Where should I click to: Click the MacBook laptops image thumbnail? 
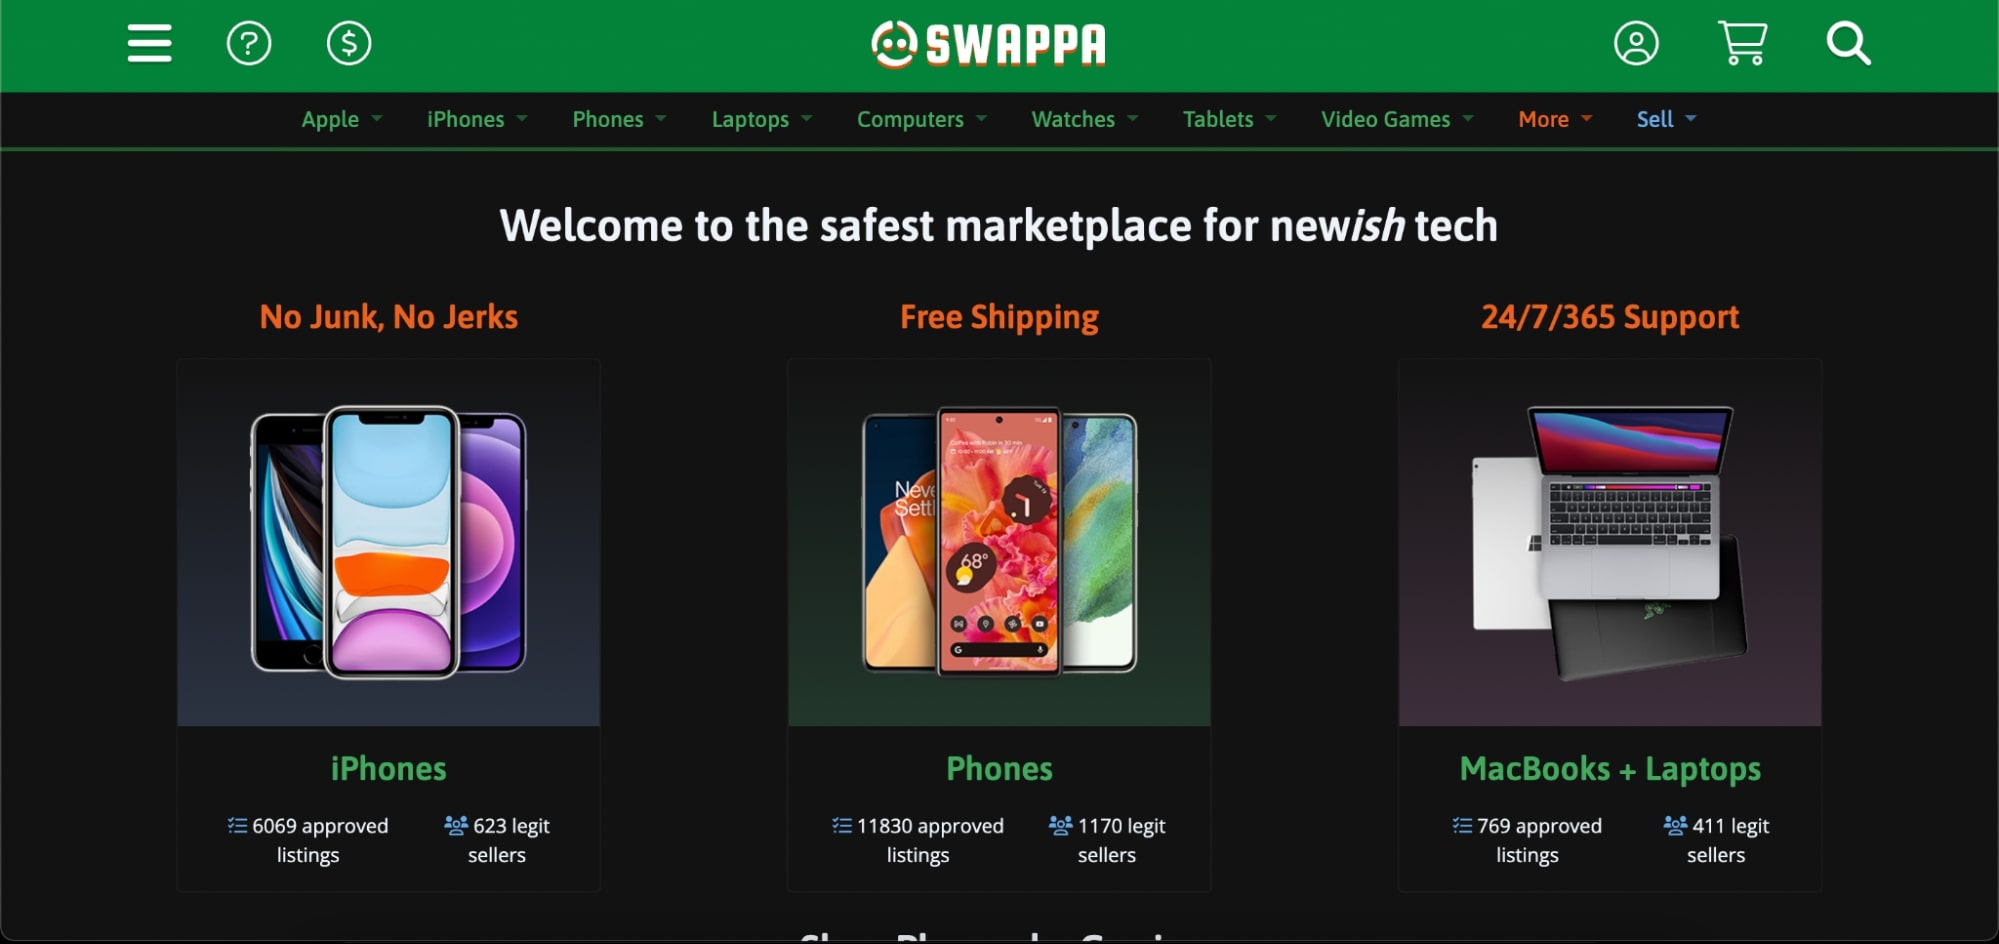point(1610,542)
